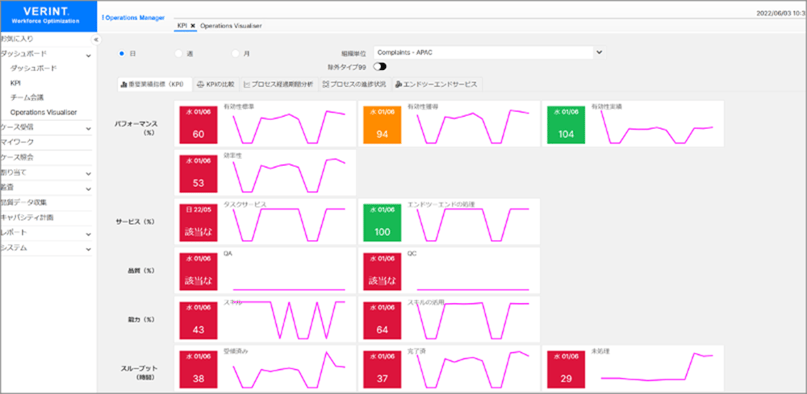The width and height of the screenshot is (807, 394).
Task: Click the red QA tile
Action: click(x=198, y=271)
